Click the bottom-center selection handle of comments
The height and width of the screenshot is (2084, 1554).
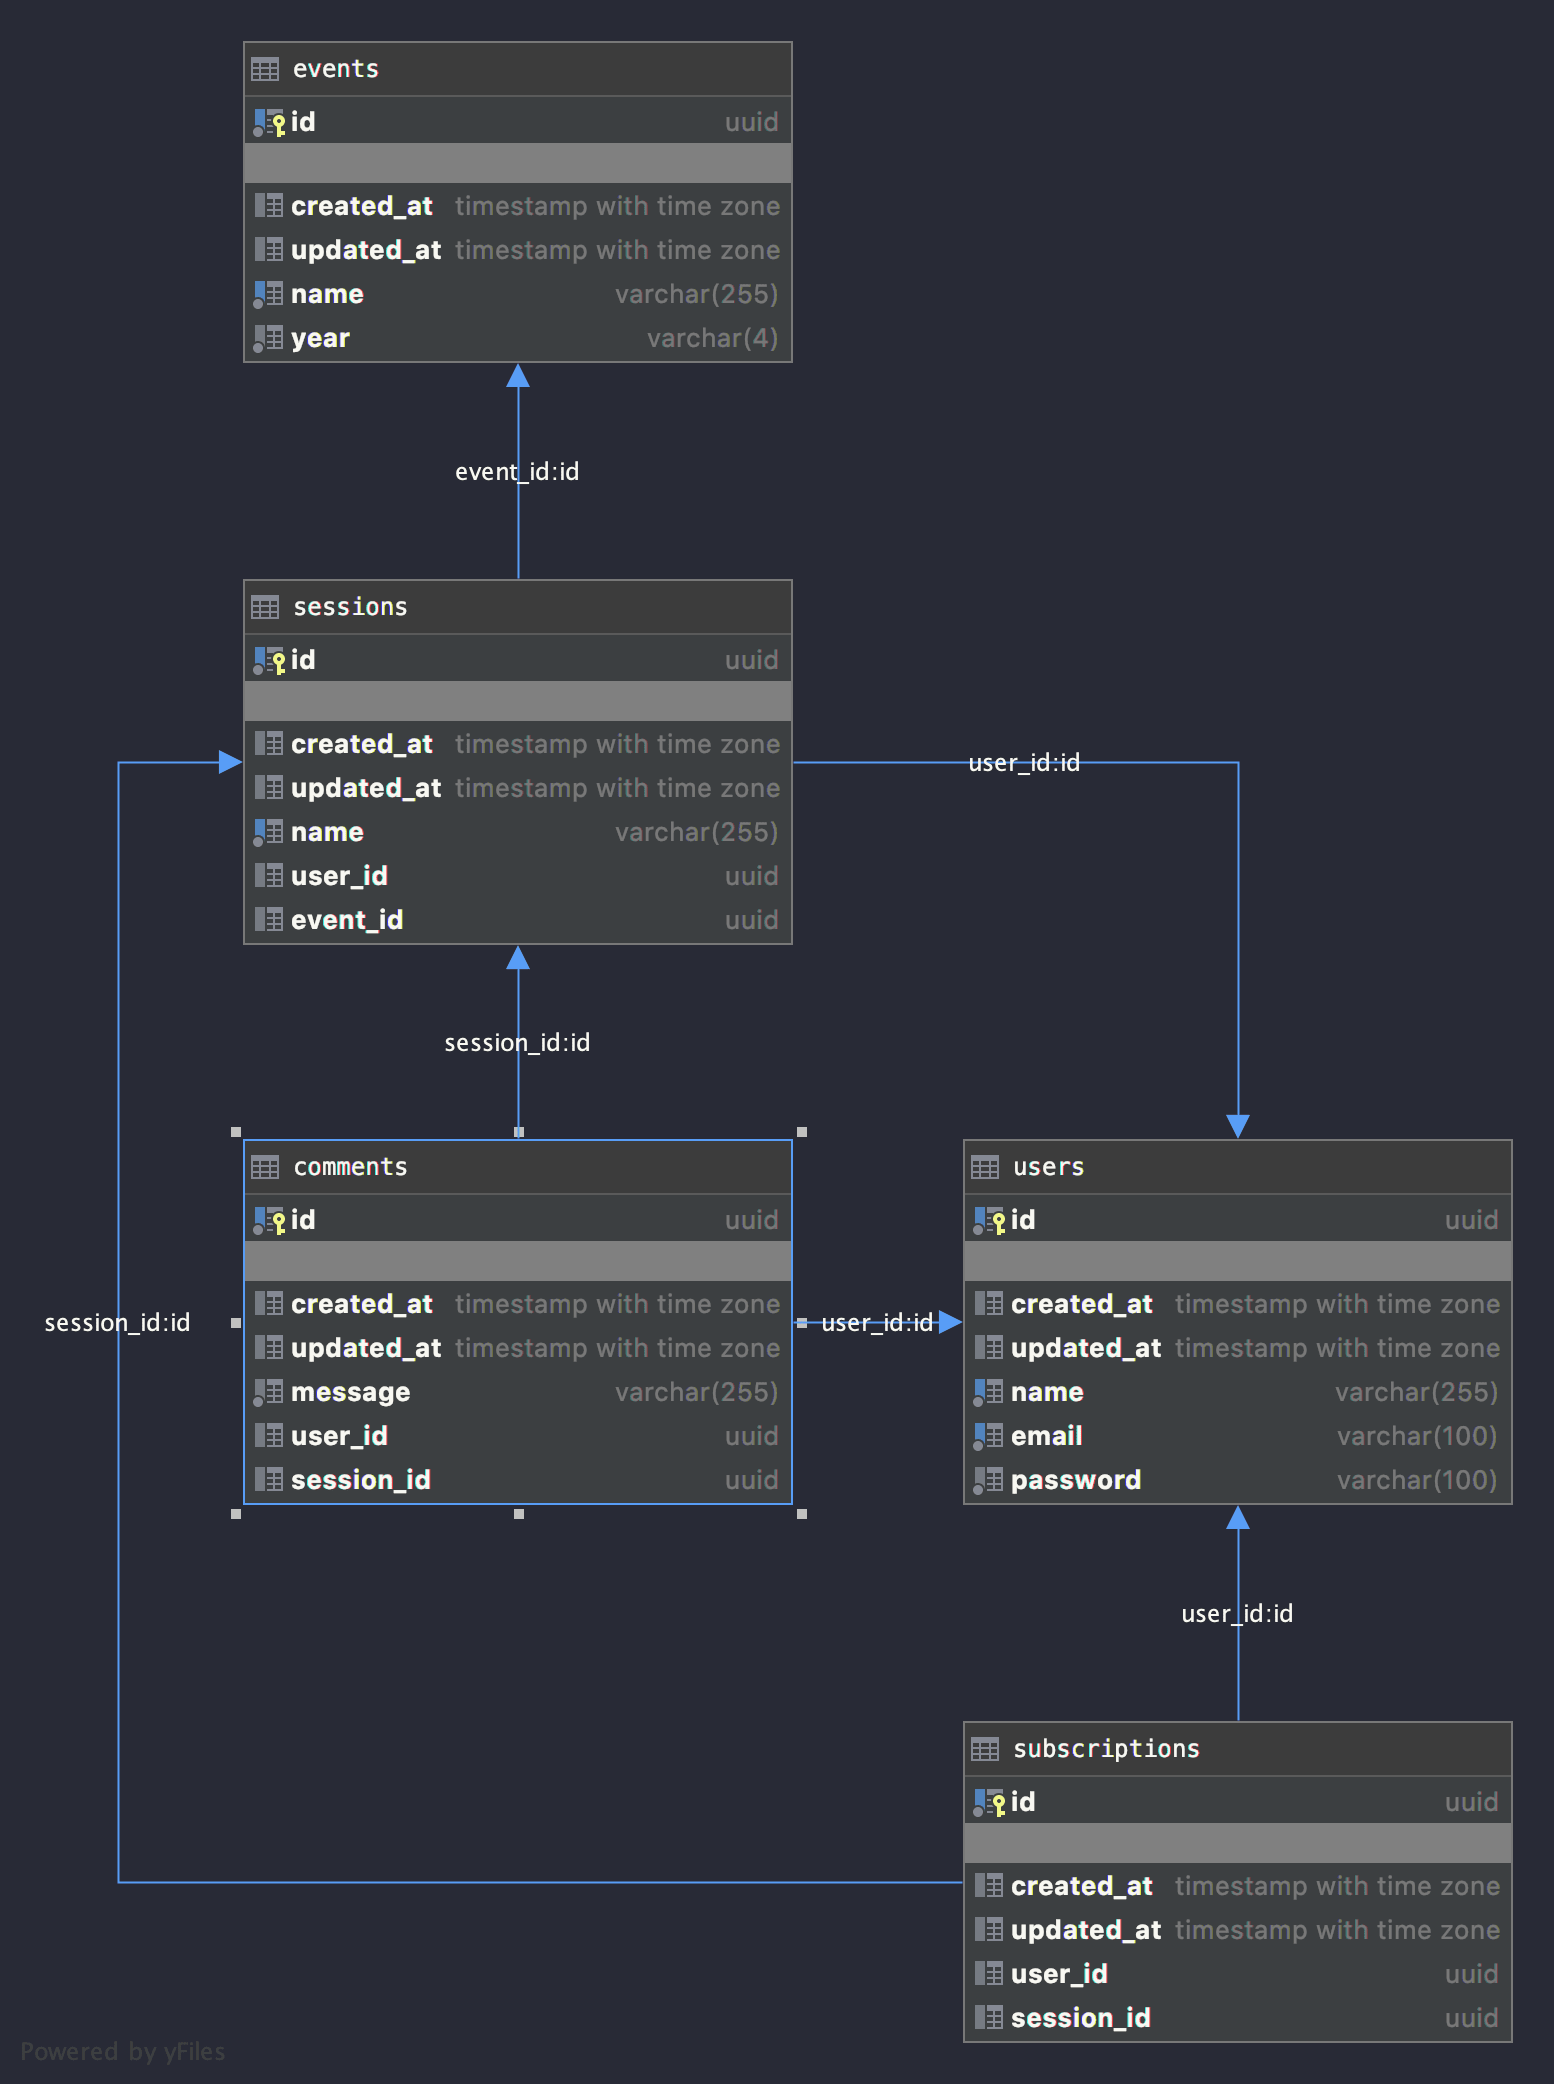[x=519, y=1514]
